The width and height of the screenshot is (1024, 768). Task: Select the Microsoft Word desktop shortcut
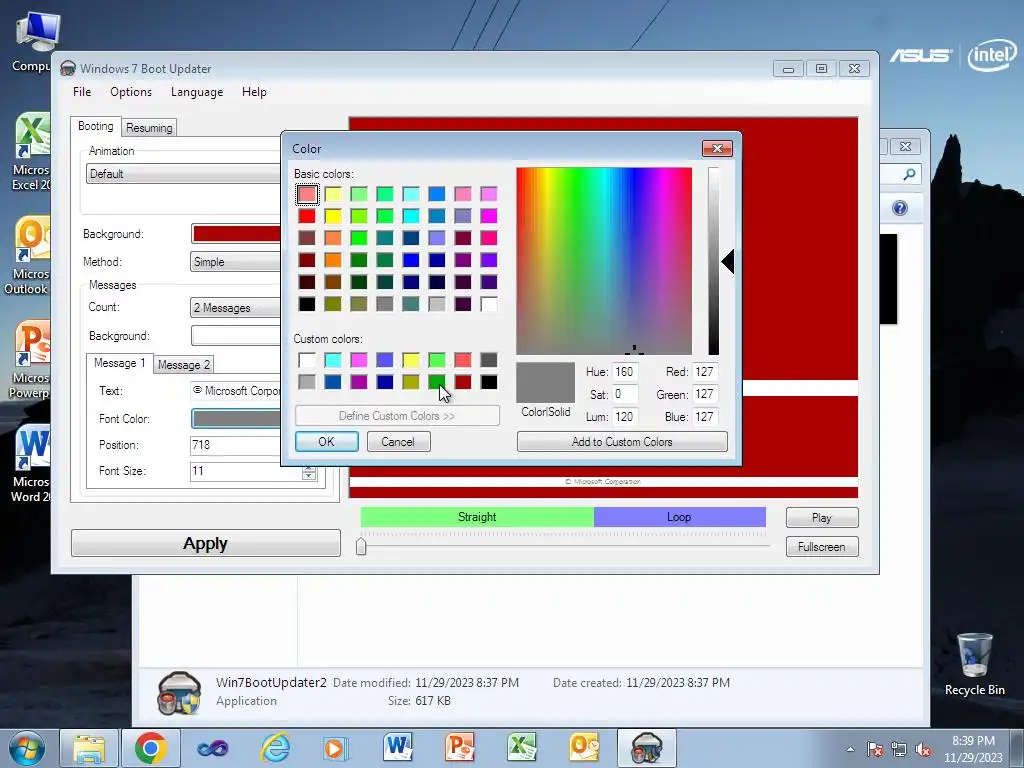(x=29, y=464)
